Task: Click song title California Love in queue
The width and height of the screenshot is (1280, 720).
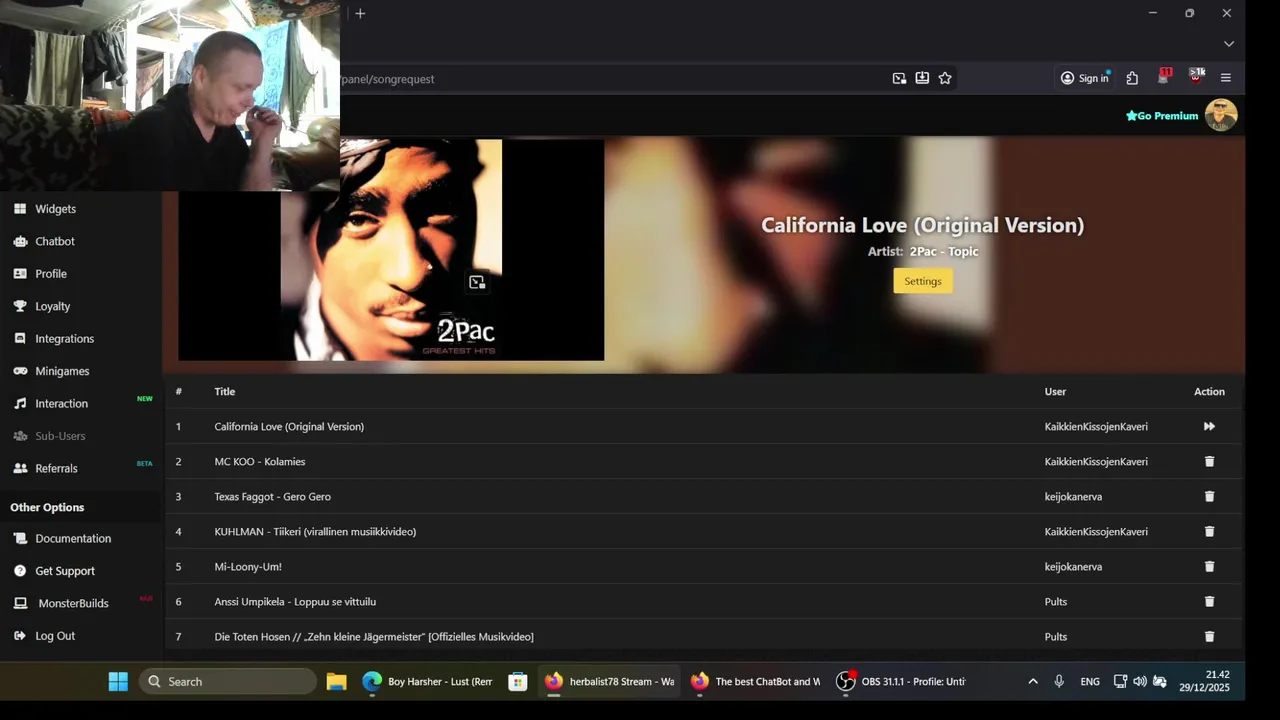Action: [289, 426]
